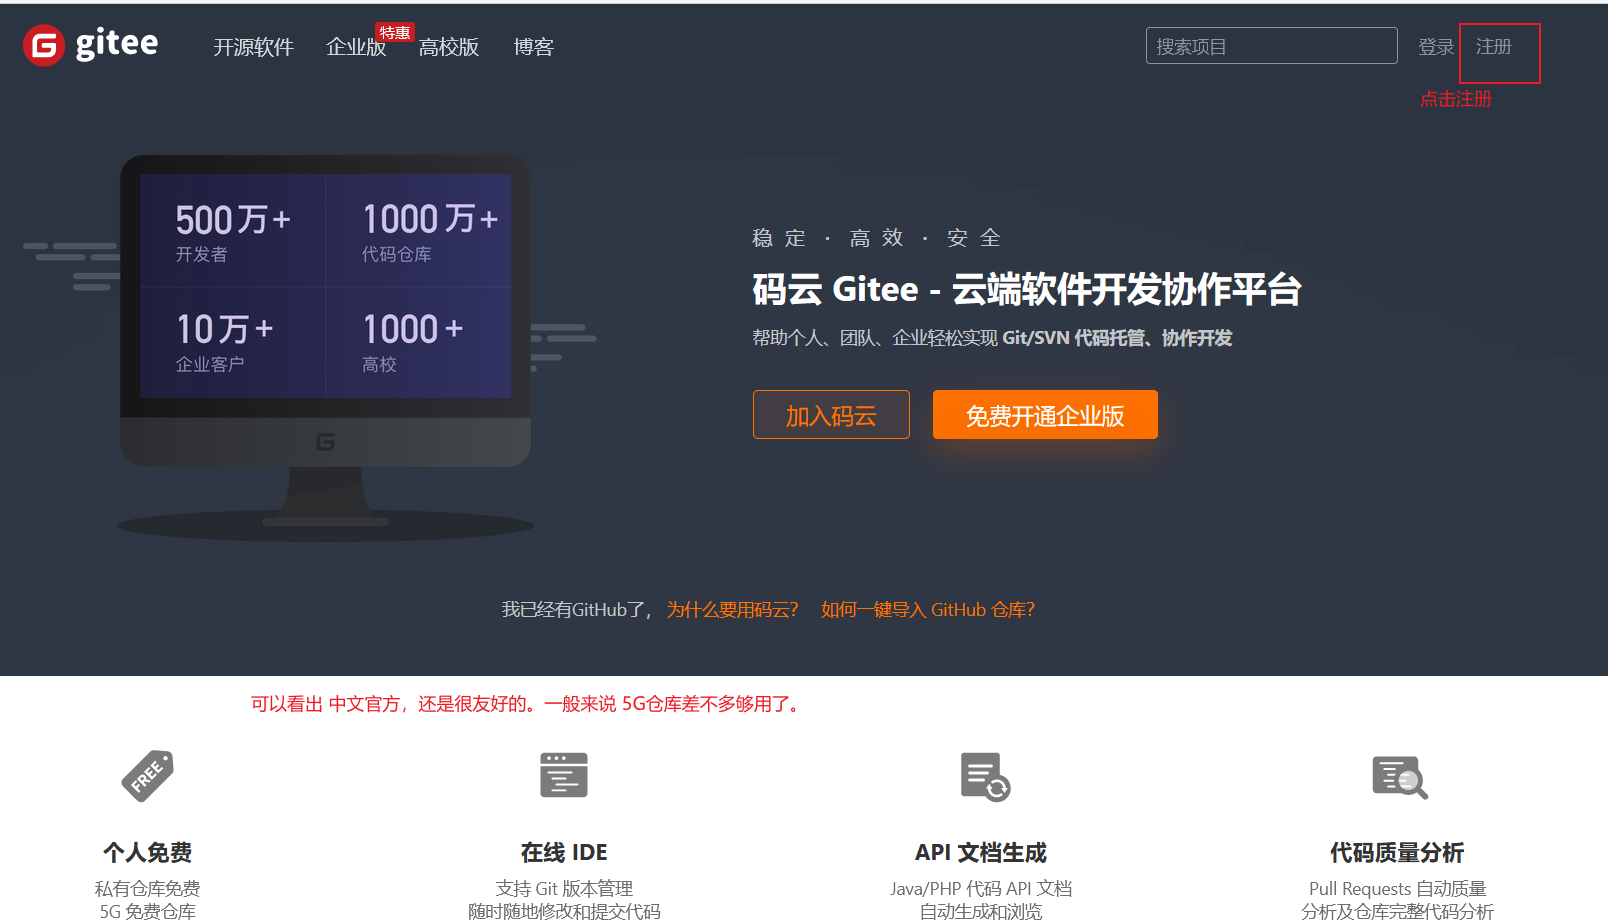Click the code quality analysis icon

point(1399,777)
